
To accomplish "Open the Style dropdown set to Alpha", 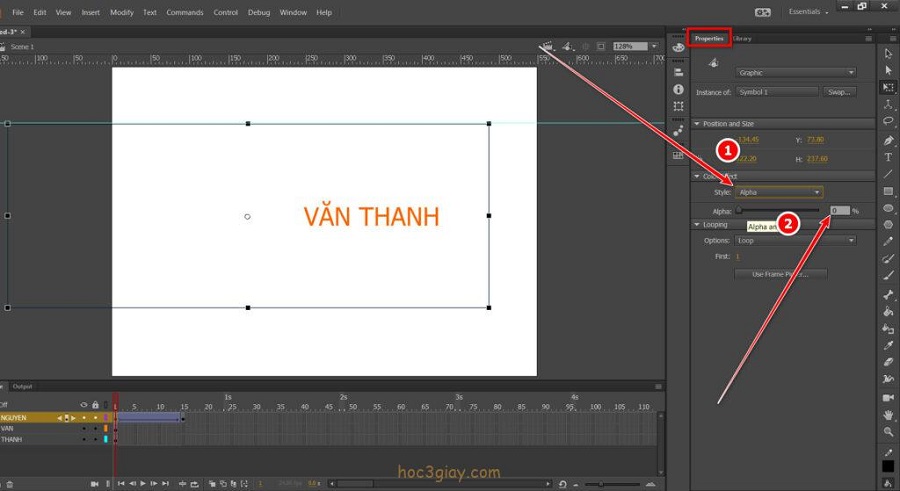I will 780,192.
